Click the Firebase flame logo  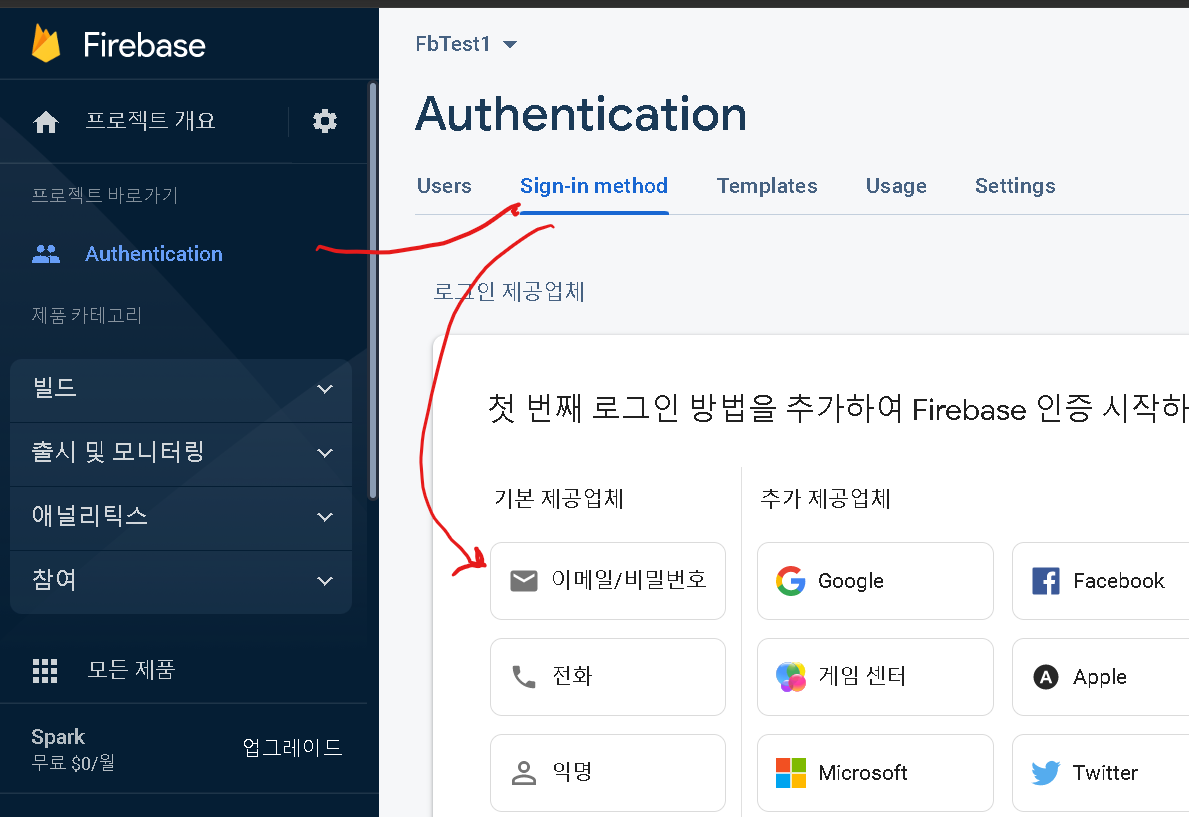[45, 43]
